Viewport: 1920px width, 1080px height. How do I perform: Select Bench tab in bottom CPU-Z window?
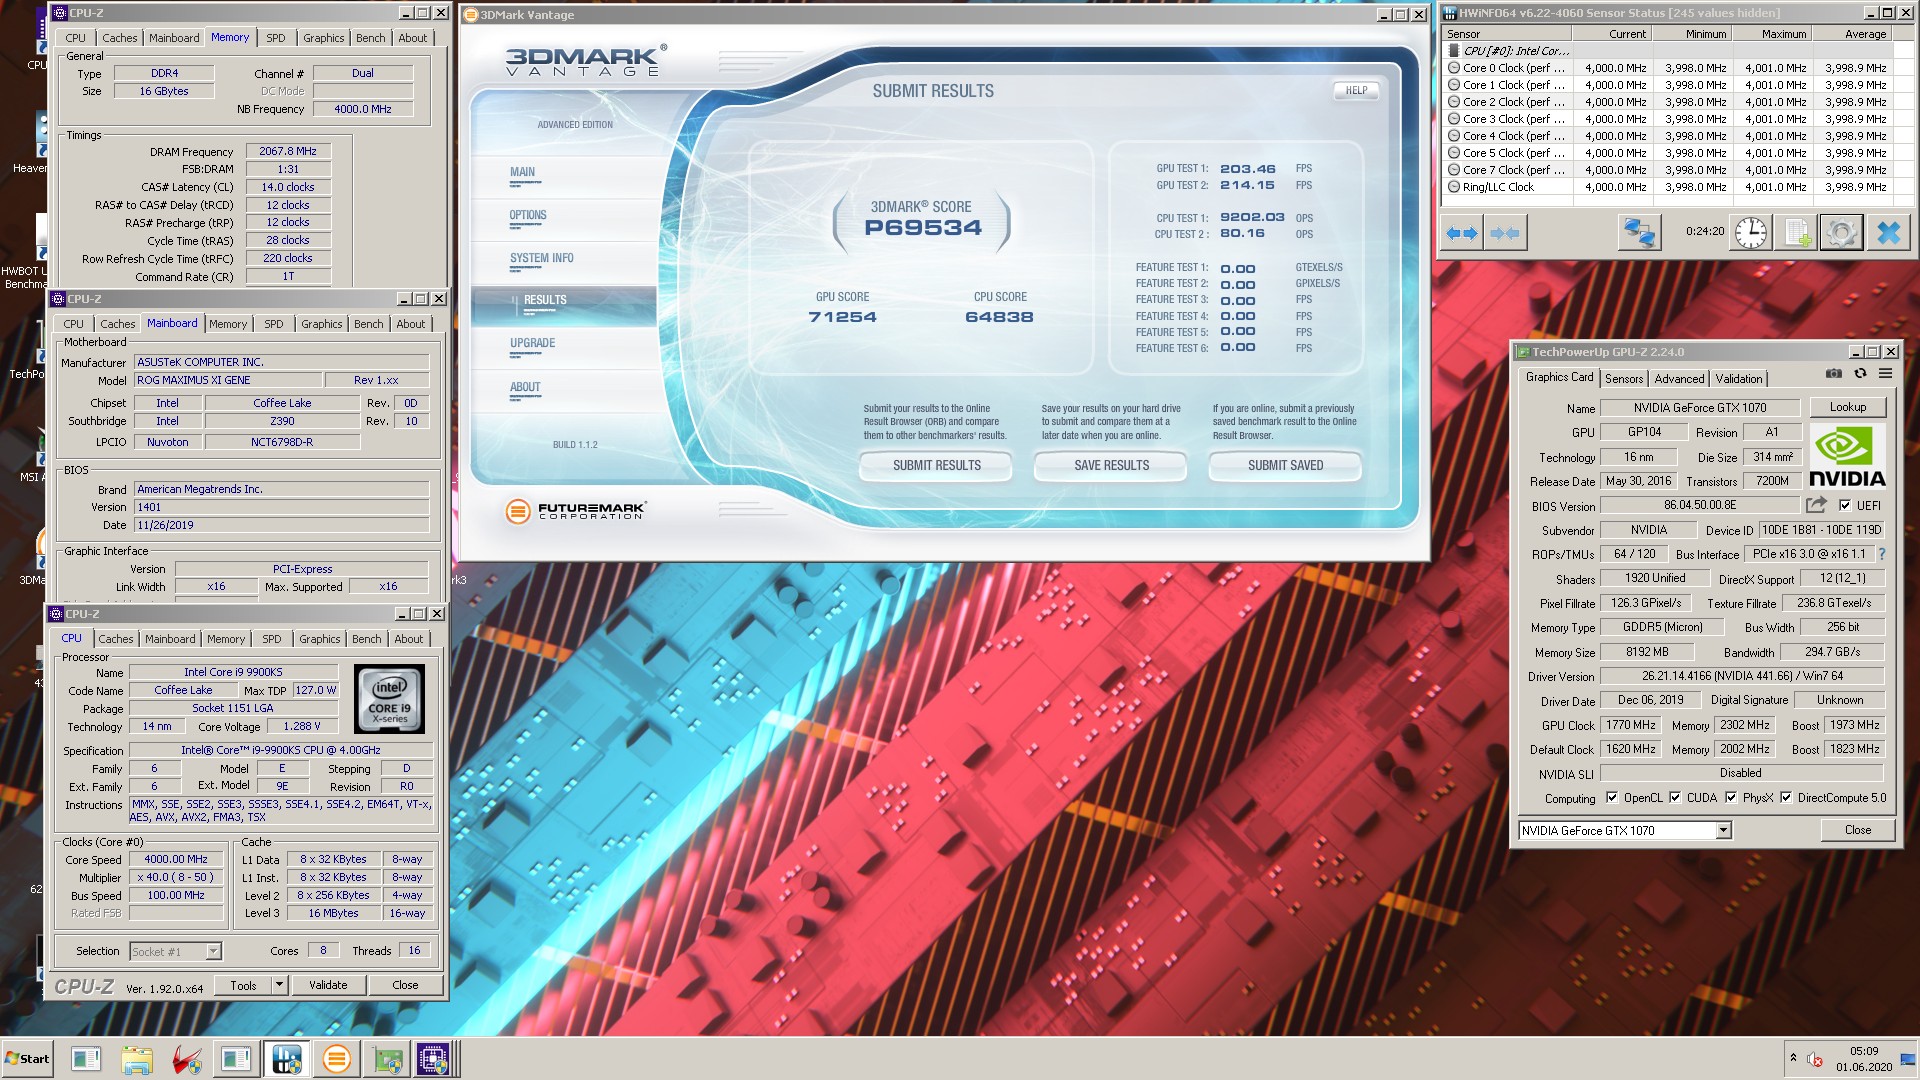click(x=367, y=639)
